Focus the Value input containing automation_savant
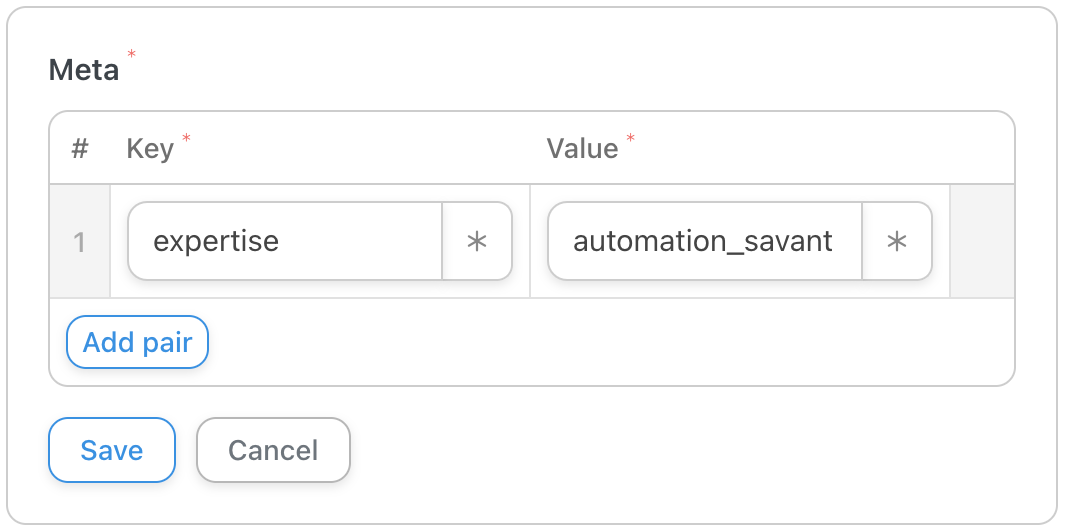This screenshot has width=1066, height=532. [705, 241]
